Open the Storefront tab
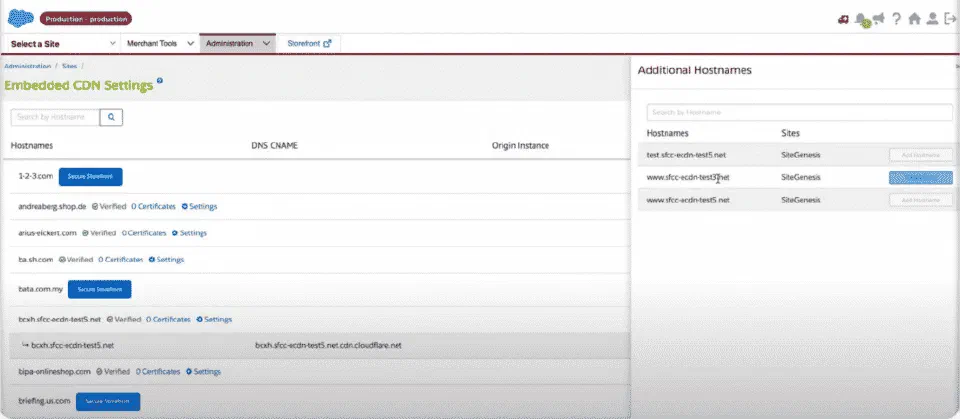 [x=309, y=43]
